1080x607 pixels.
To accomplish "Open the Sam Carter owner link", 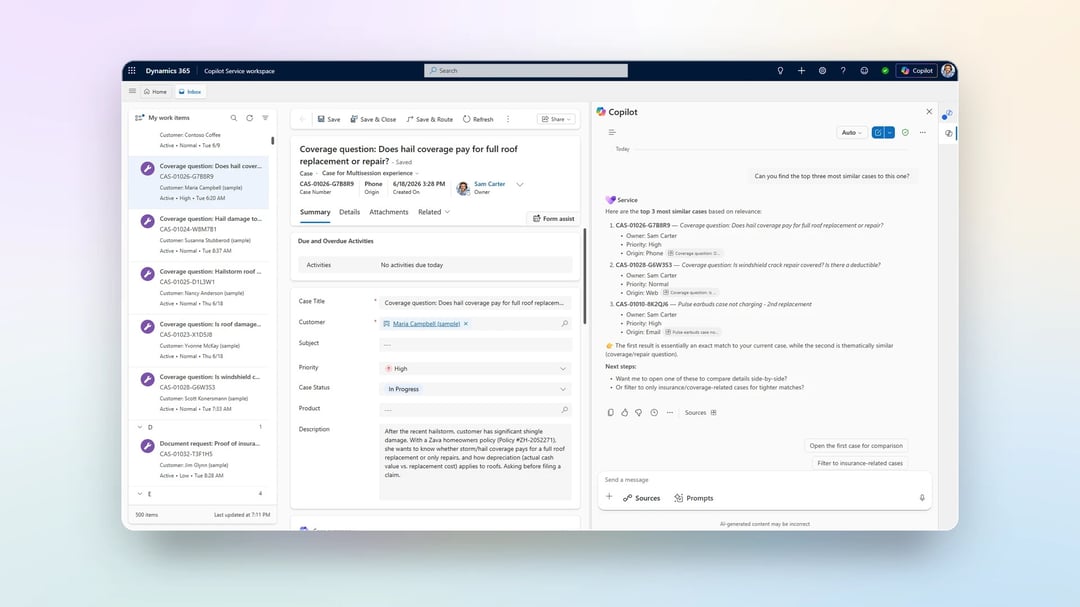I will pos(490,184).
